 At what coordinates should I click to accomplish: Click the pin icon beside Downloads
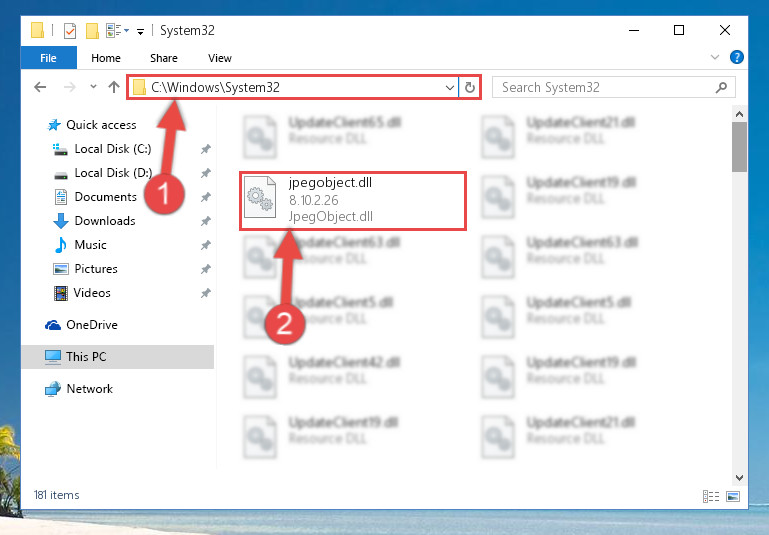pyautogui.click(x=205, y=221)
